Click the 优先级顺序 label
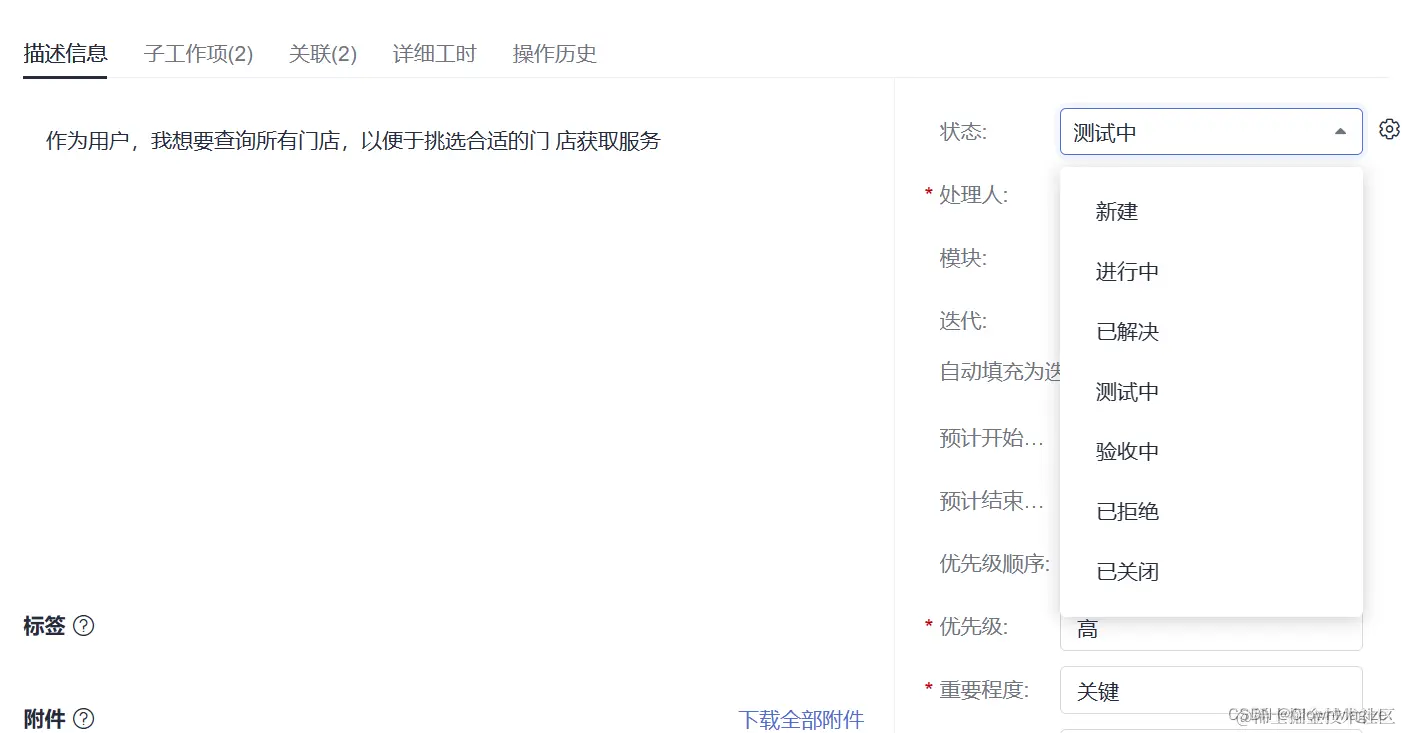Viewport: 1402px width, 733px height. point(994,564)
